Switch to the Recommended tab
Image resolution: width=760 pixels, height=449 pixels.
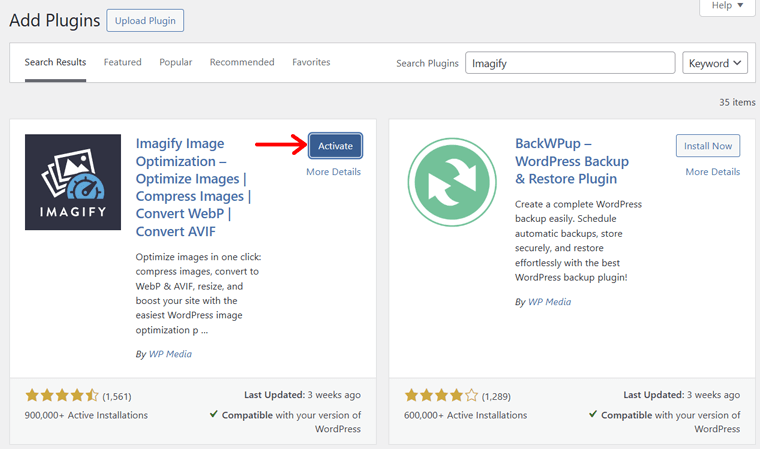(x=242, y=62)
